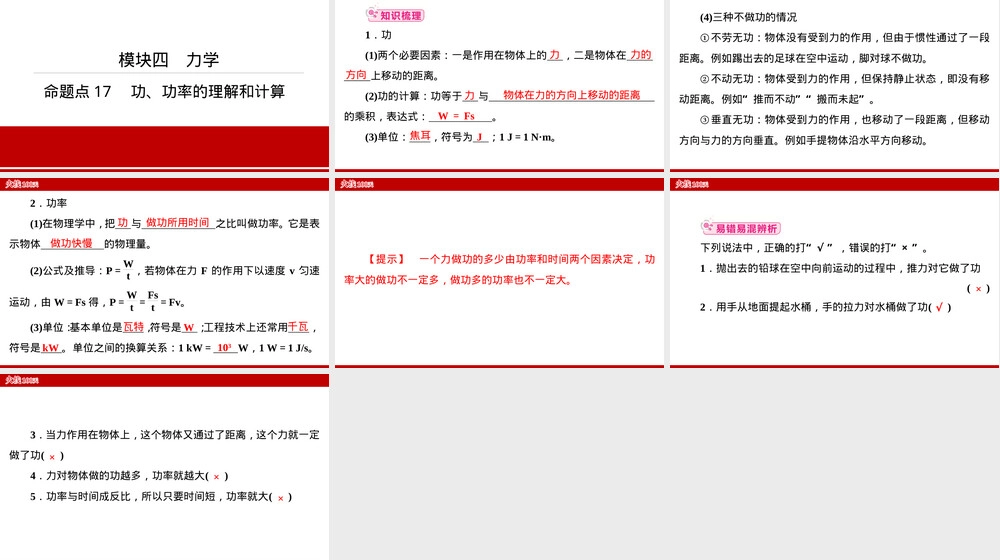Select the slide starting with 2．功率
The height and width of the screenshot is (560, 1000).
coord(165,273)
